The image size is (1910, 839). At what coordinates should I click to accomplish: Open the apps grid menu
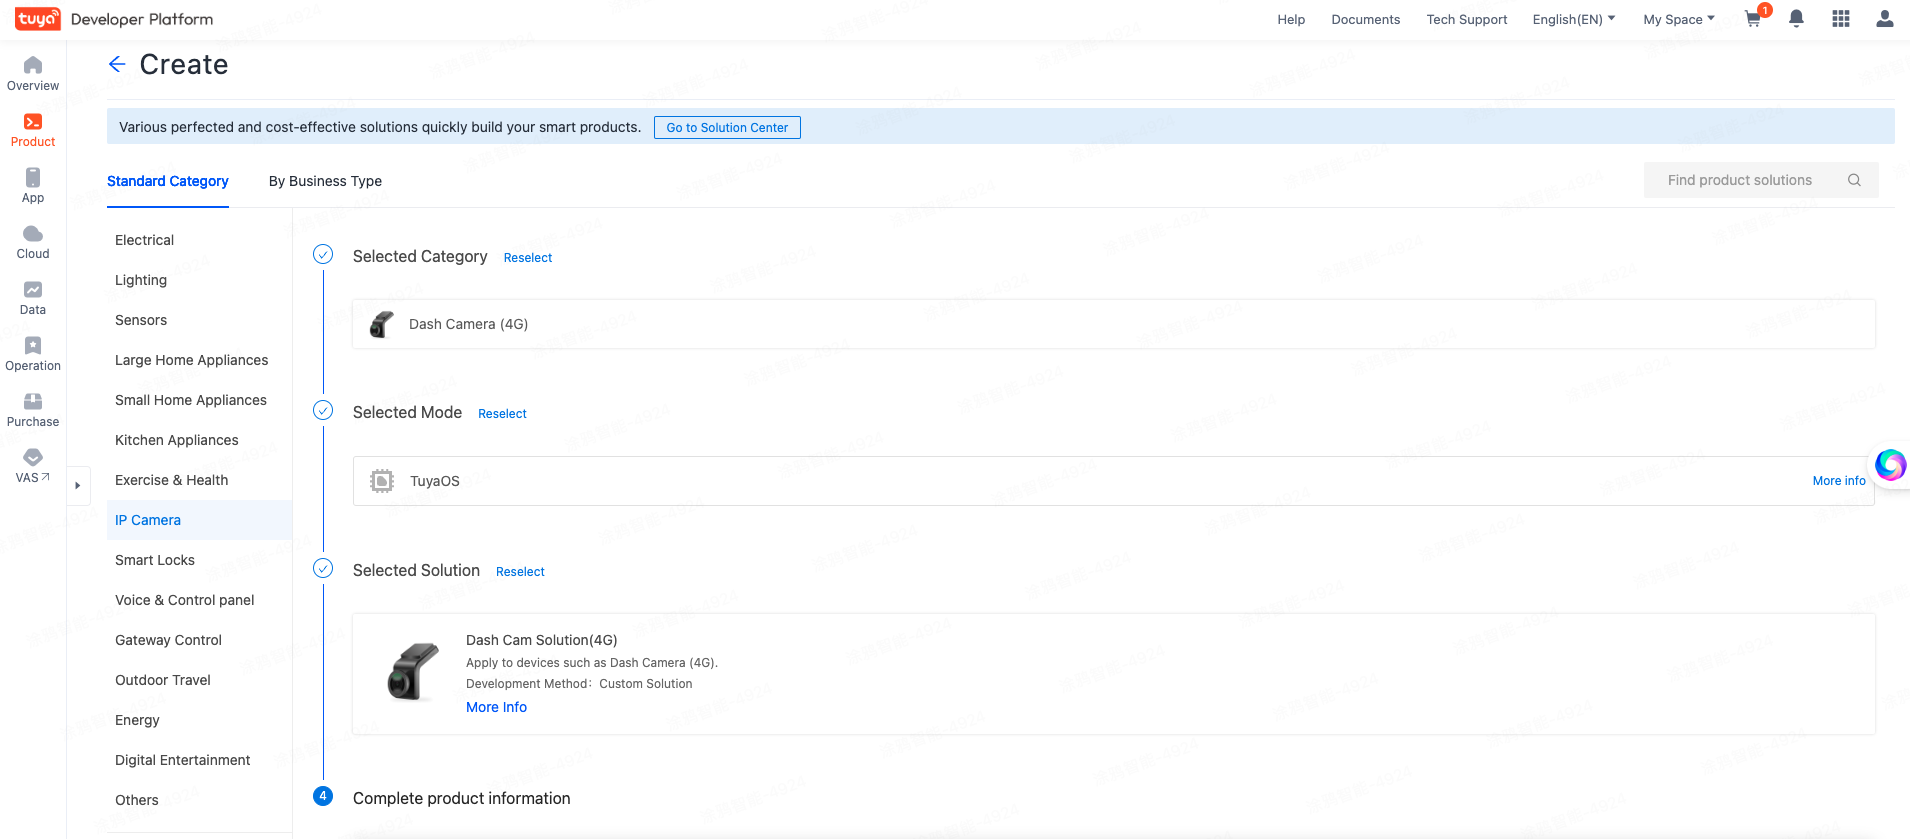click(x=1841, y=19)
